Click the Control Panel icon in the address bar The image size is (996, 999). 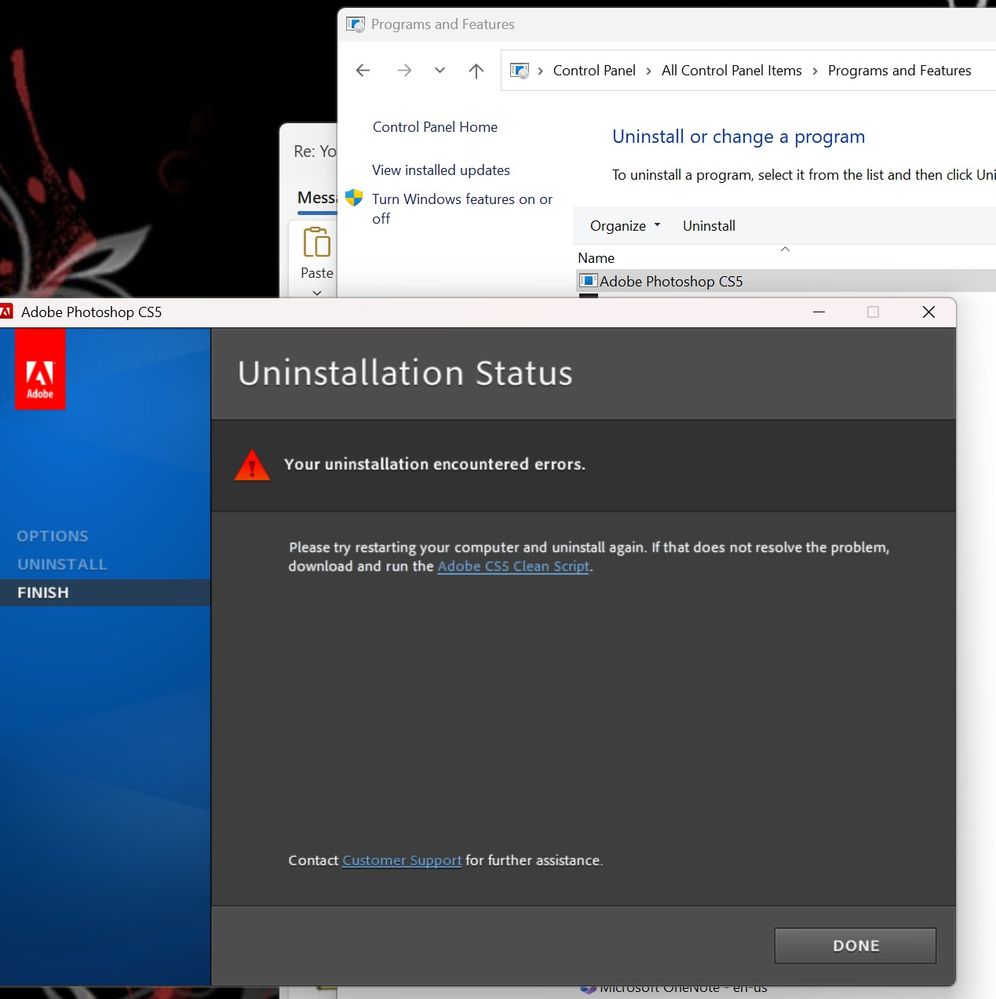coord(519,70)
